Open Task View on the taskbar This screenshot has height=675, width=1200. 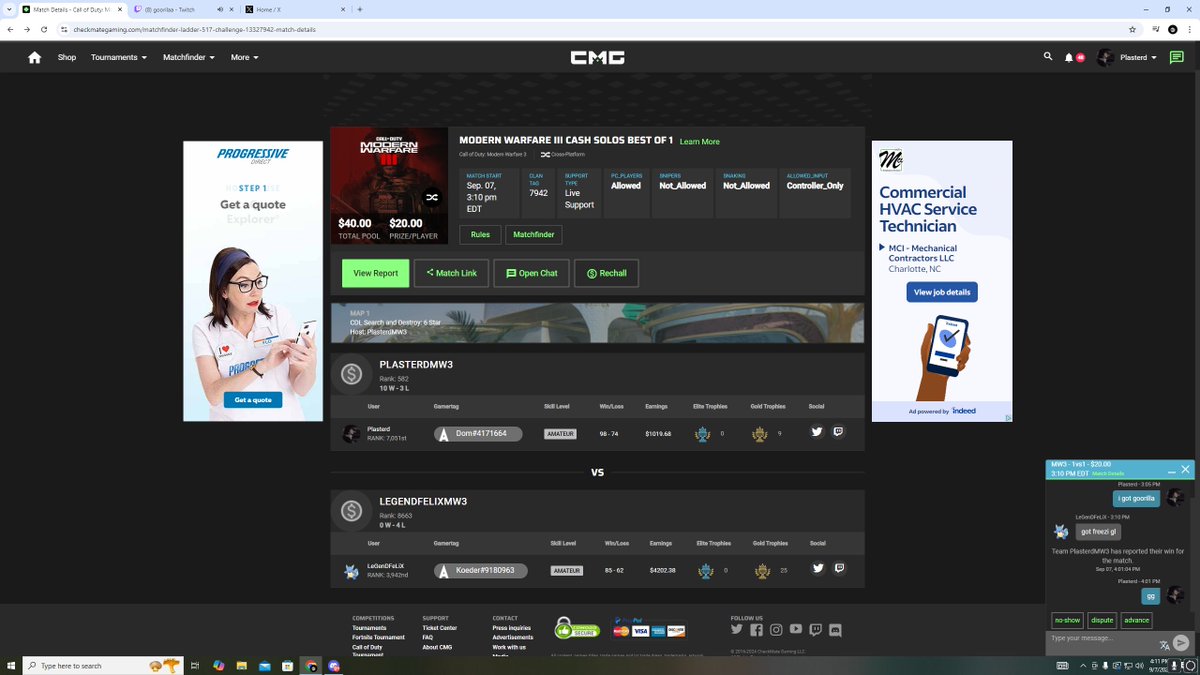[x=194, y=665]
